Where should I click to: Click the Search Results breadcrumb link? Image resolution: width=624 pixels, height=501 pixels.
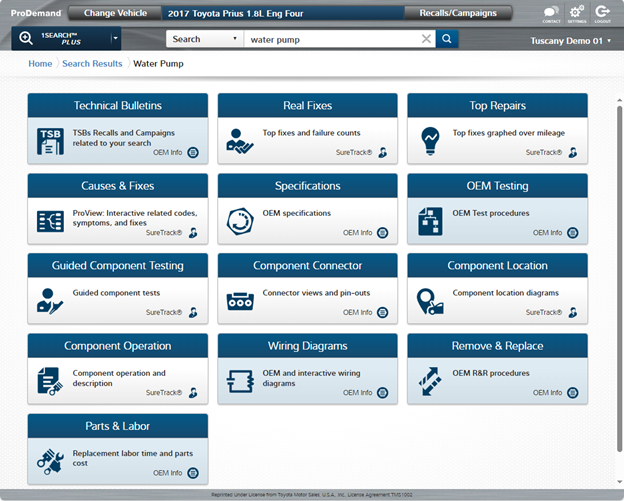(x=92, y=64)
